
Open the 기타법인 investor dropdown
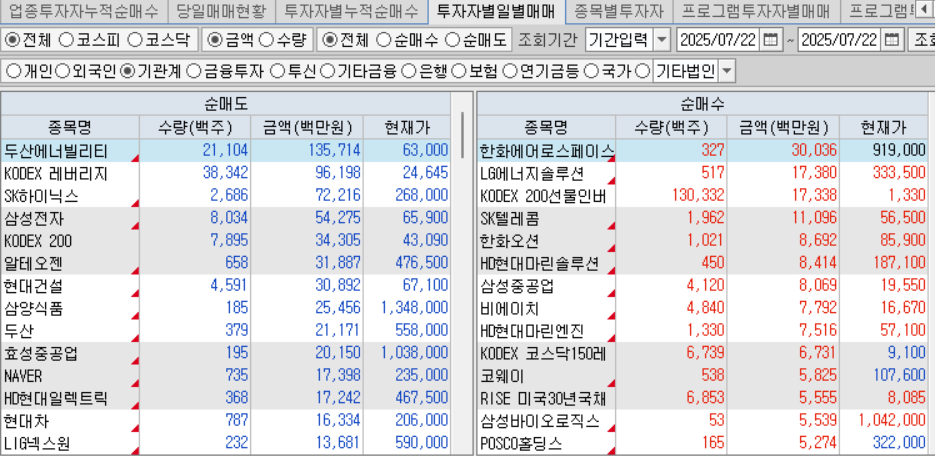click(726, 72)
